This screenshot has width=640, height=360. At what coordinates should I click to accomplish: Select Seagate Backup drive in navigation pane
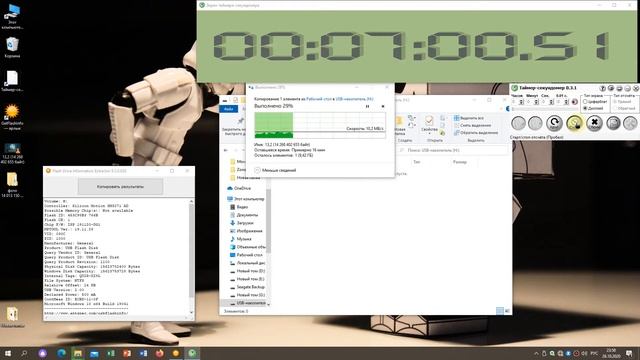click(247, 287)
